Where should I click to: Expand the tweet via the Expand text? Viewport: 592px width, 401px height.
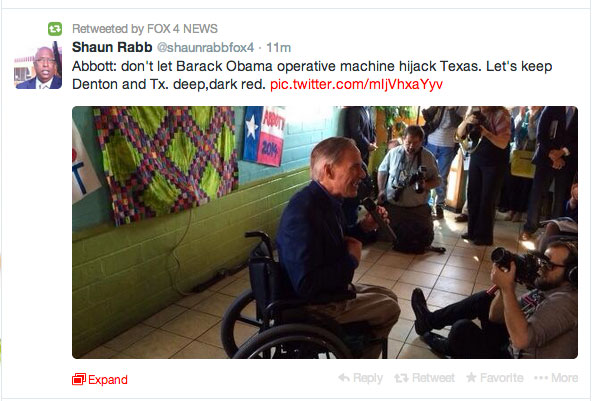[x=108, y=379]
